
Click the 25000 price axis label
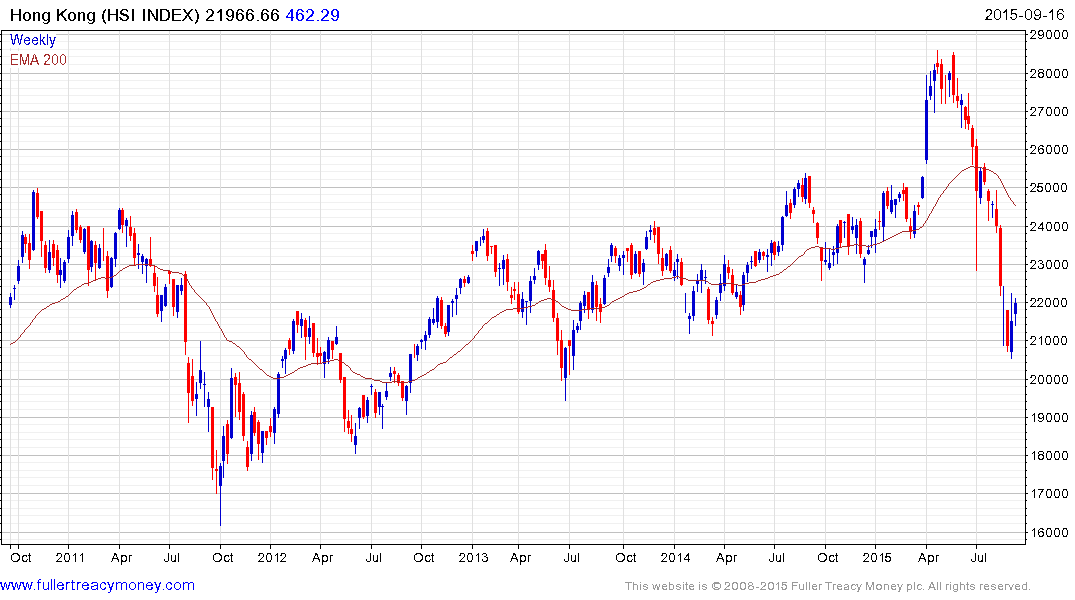click(x=1048, y=187)
